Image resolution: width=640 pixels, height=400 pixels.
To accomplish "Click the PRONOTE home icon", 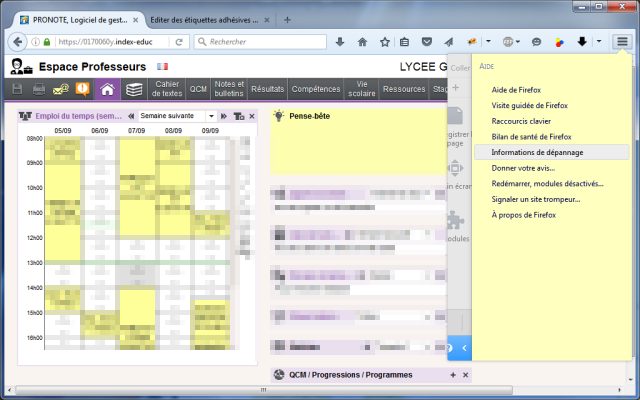I will [x=108, y=90].
